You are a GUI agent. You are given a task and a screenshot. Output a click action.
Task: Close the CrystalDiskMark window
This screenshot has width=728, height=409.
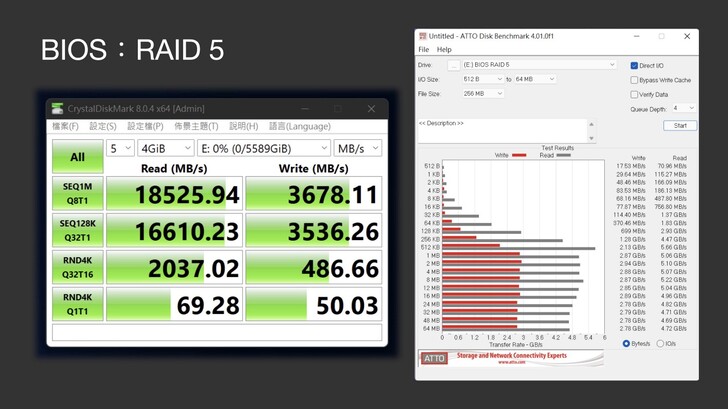coord(371,109)
